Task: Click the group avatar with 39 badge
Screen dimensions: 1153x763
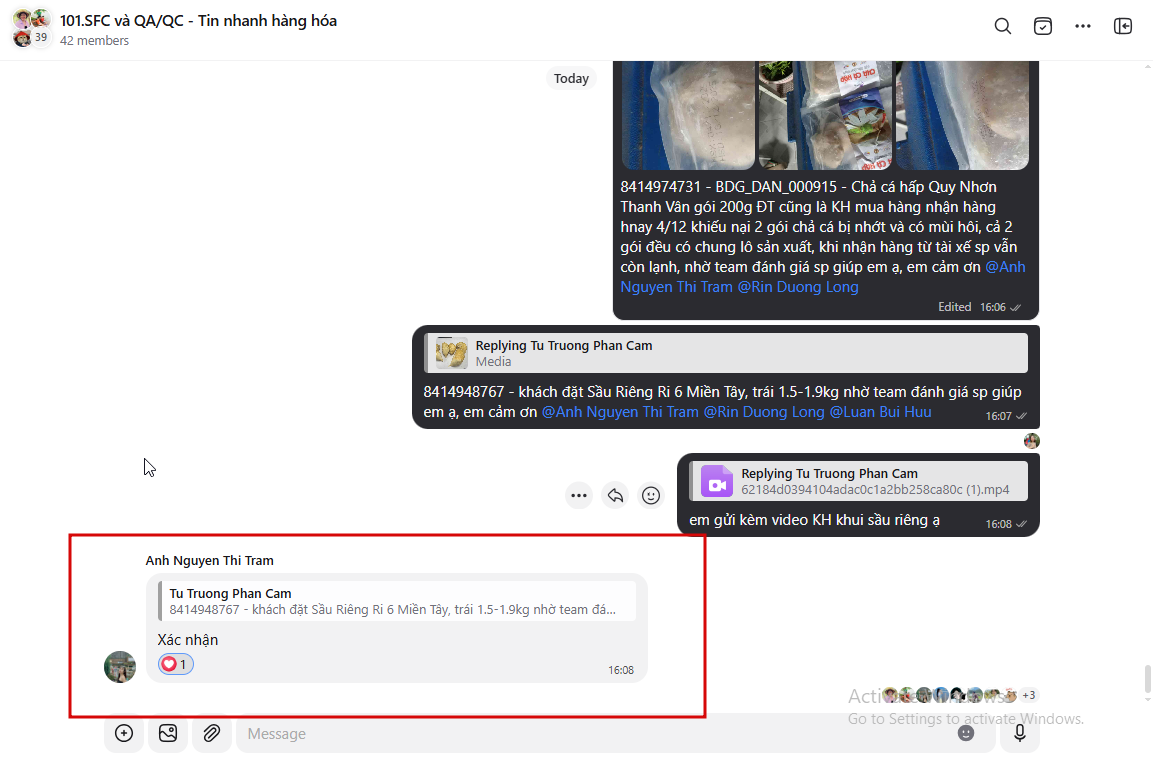Action: 32,28
